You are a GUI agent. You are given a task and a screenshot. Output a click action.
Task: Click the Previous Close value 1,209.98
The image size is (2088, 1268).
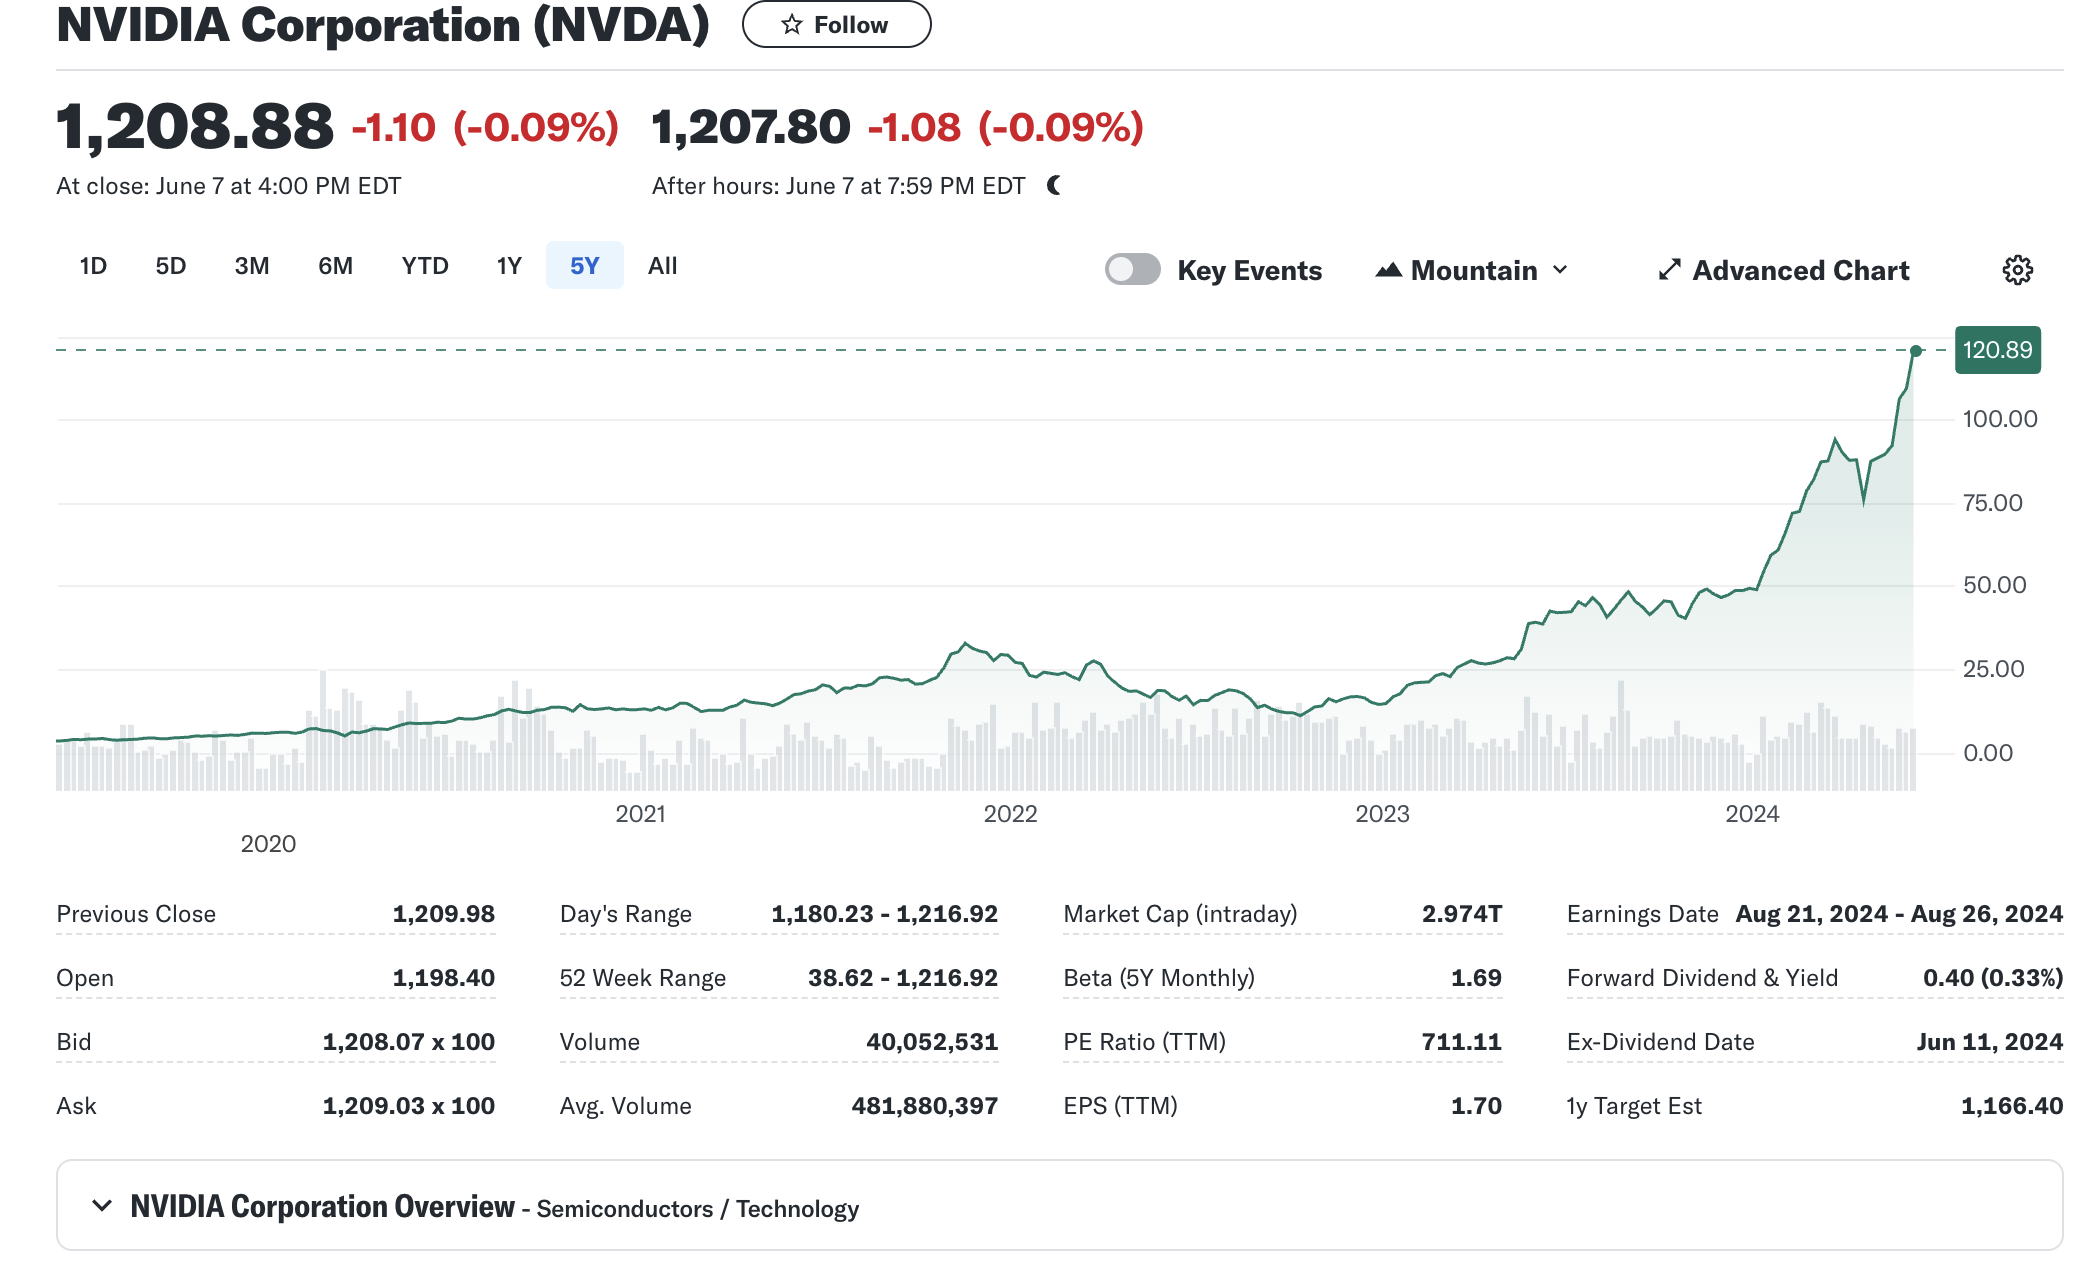[x=443, y=914]
